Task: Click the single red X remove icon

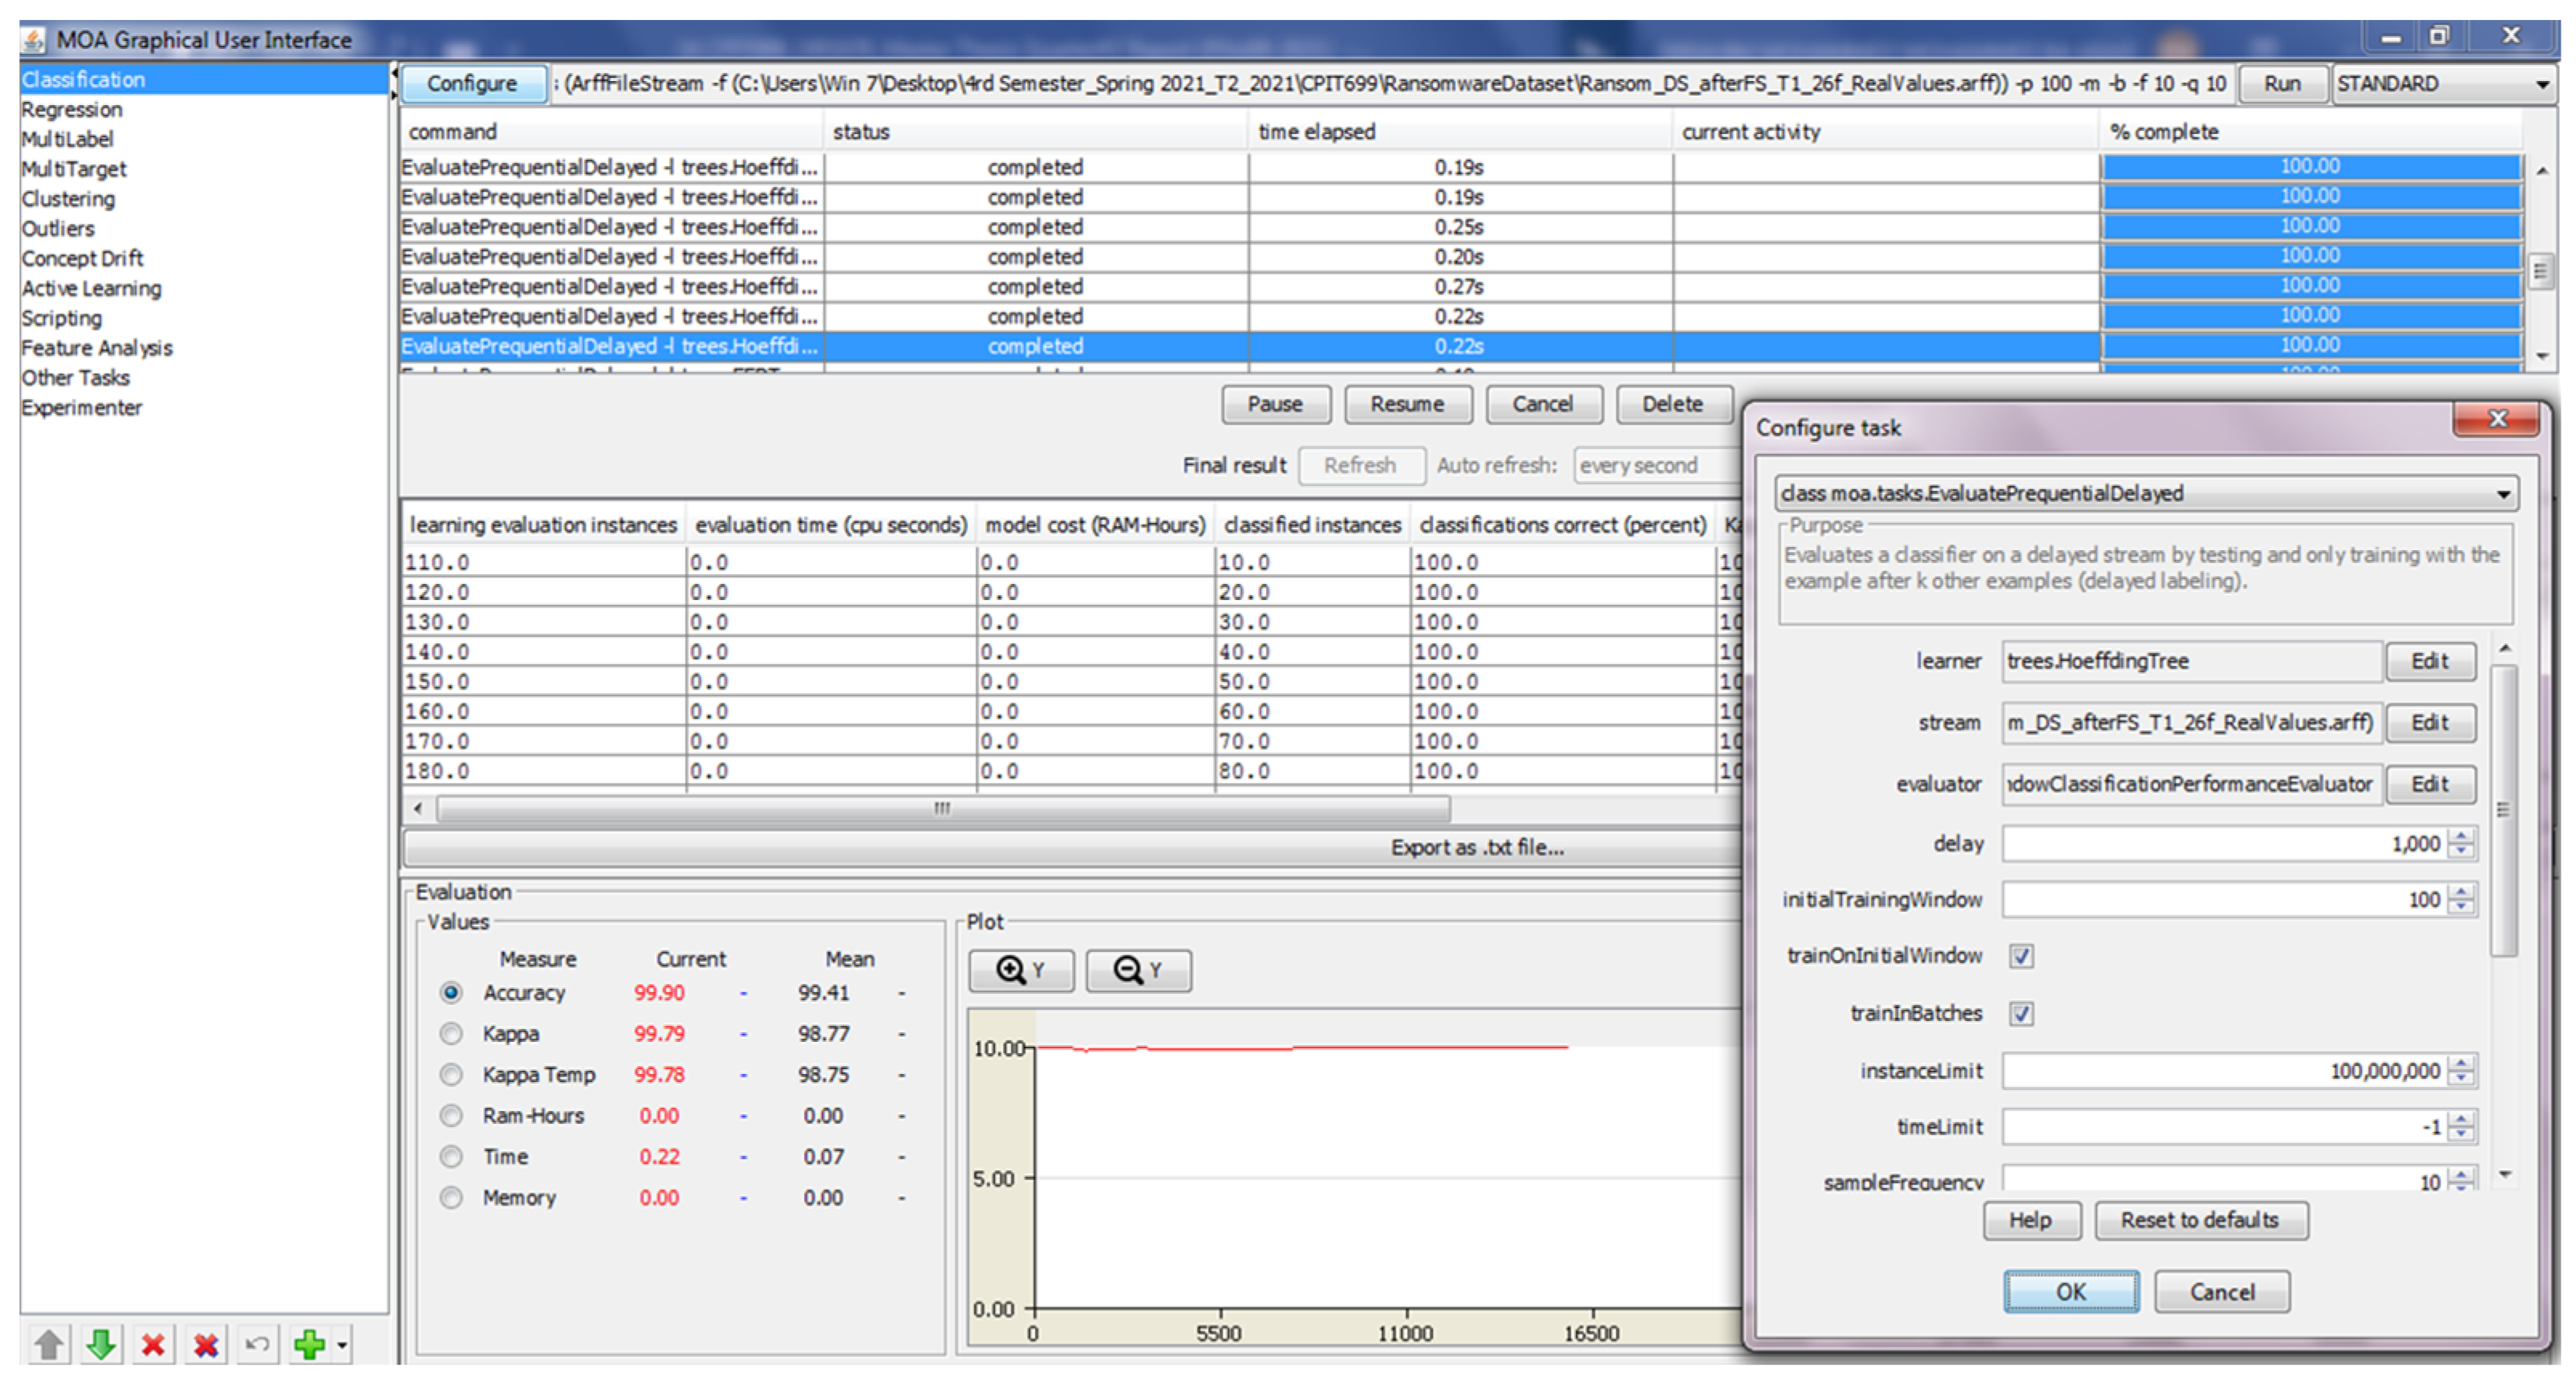Action: 153,1344
